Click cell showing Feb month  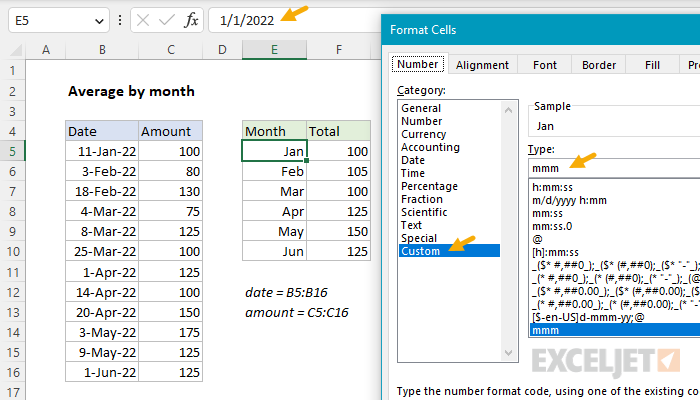click(x=275, y=171)
